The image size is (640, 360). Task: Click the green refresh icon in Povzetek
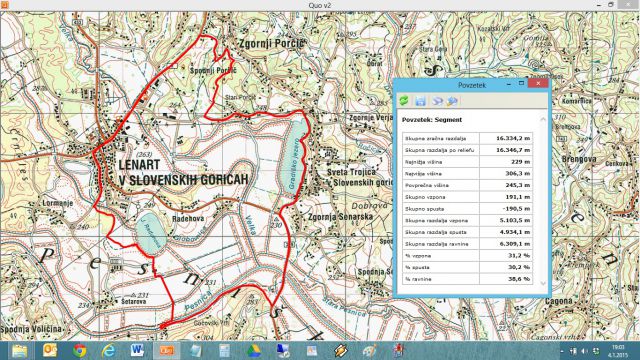point(404,100)
